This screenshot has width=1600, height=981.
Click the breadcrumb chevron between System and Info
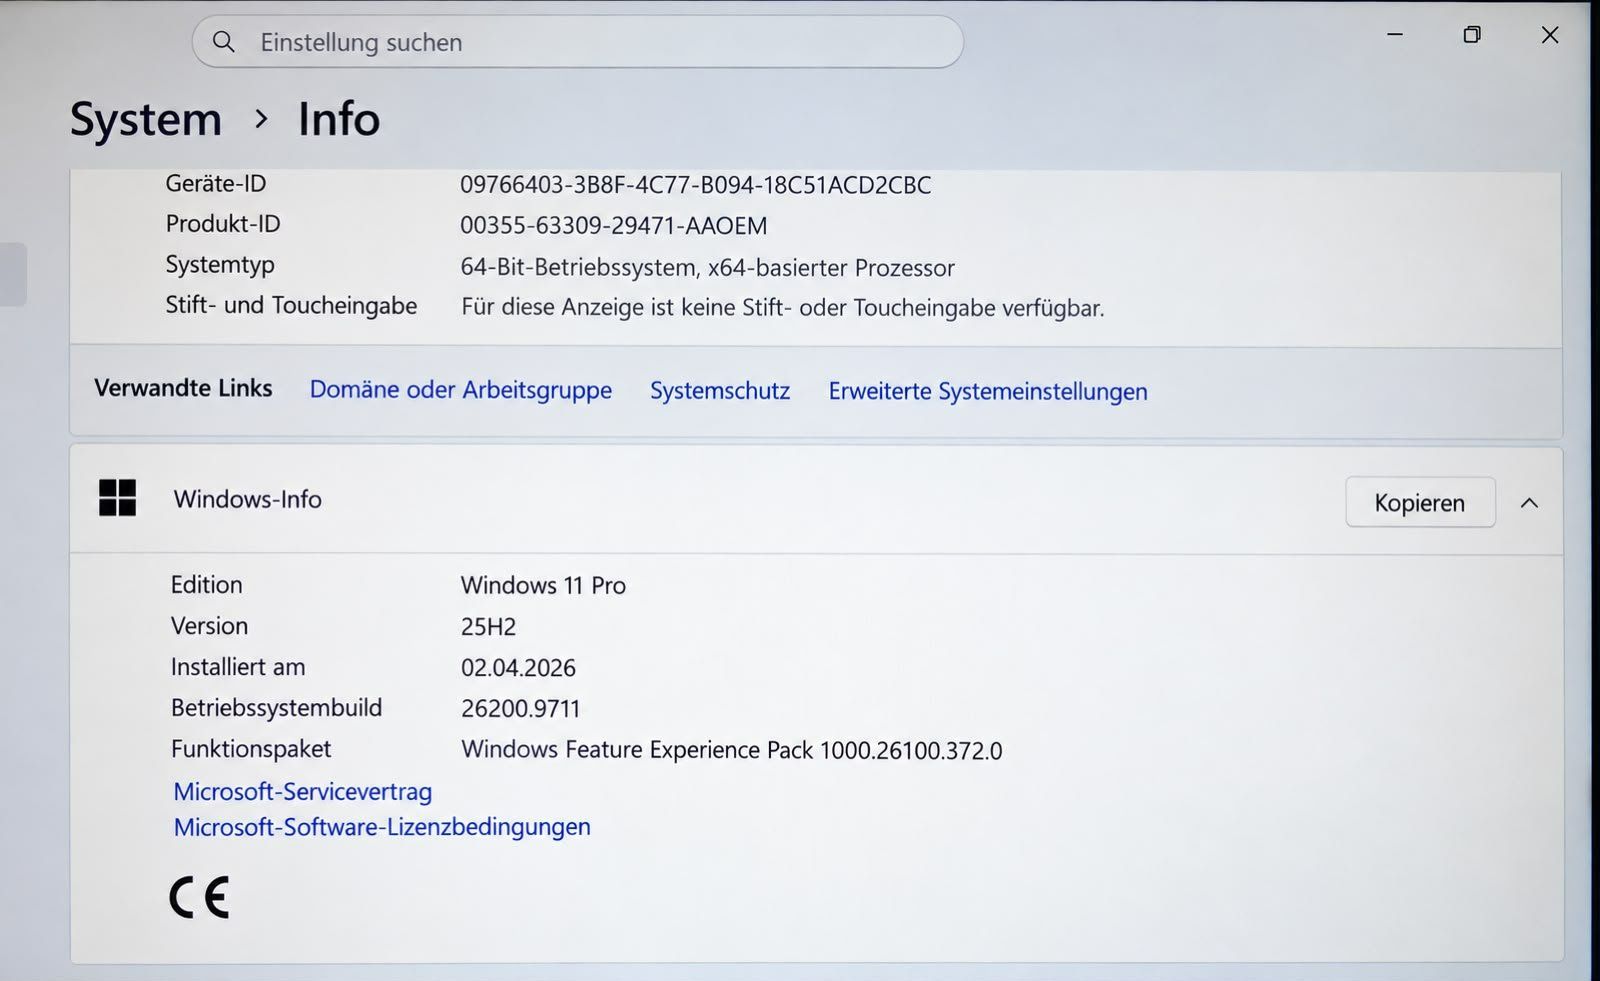pyautogui.click(x=261, y=119)
